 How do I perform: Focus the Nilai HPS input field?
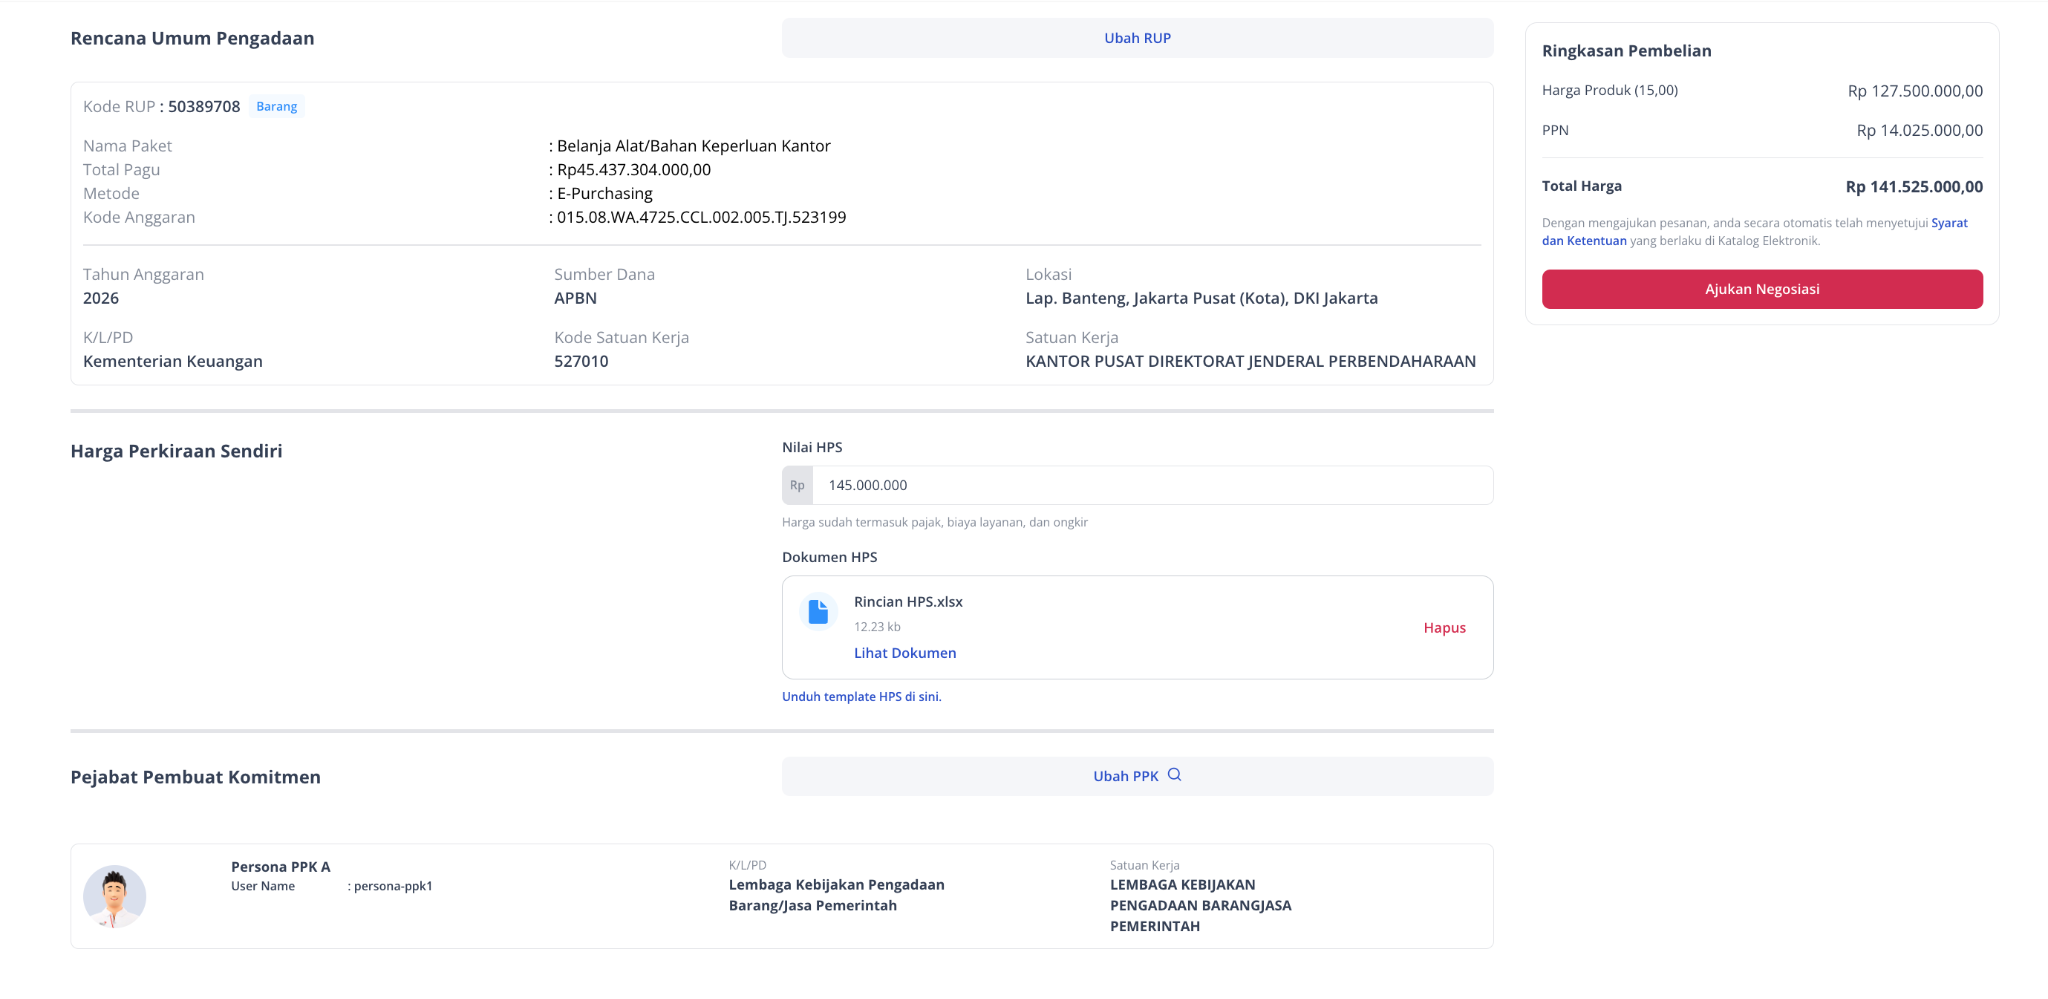[x=1152, y=485]
